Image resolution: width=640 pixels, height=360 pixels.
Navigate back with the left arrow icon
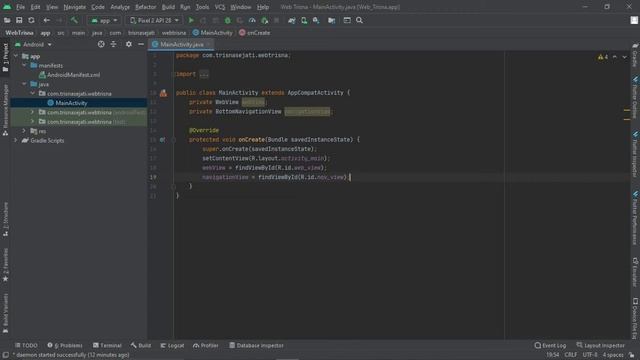pyautogui.click(x=47, y=20)
